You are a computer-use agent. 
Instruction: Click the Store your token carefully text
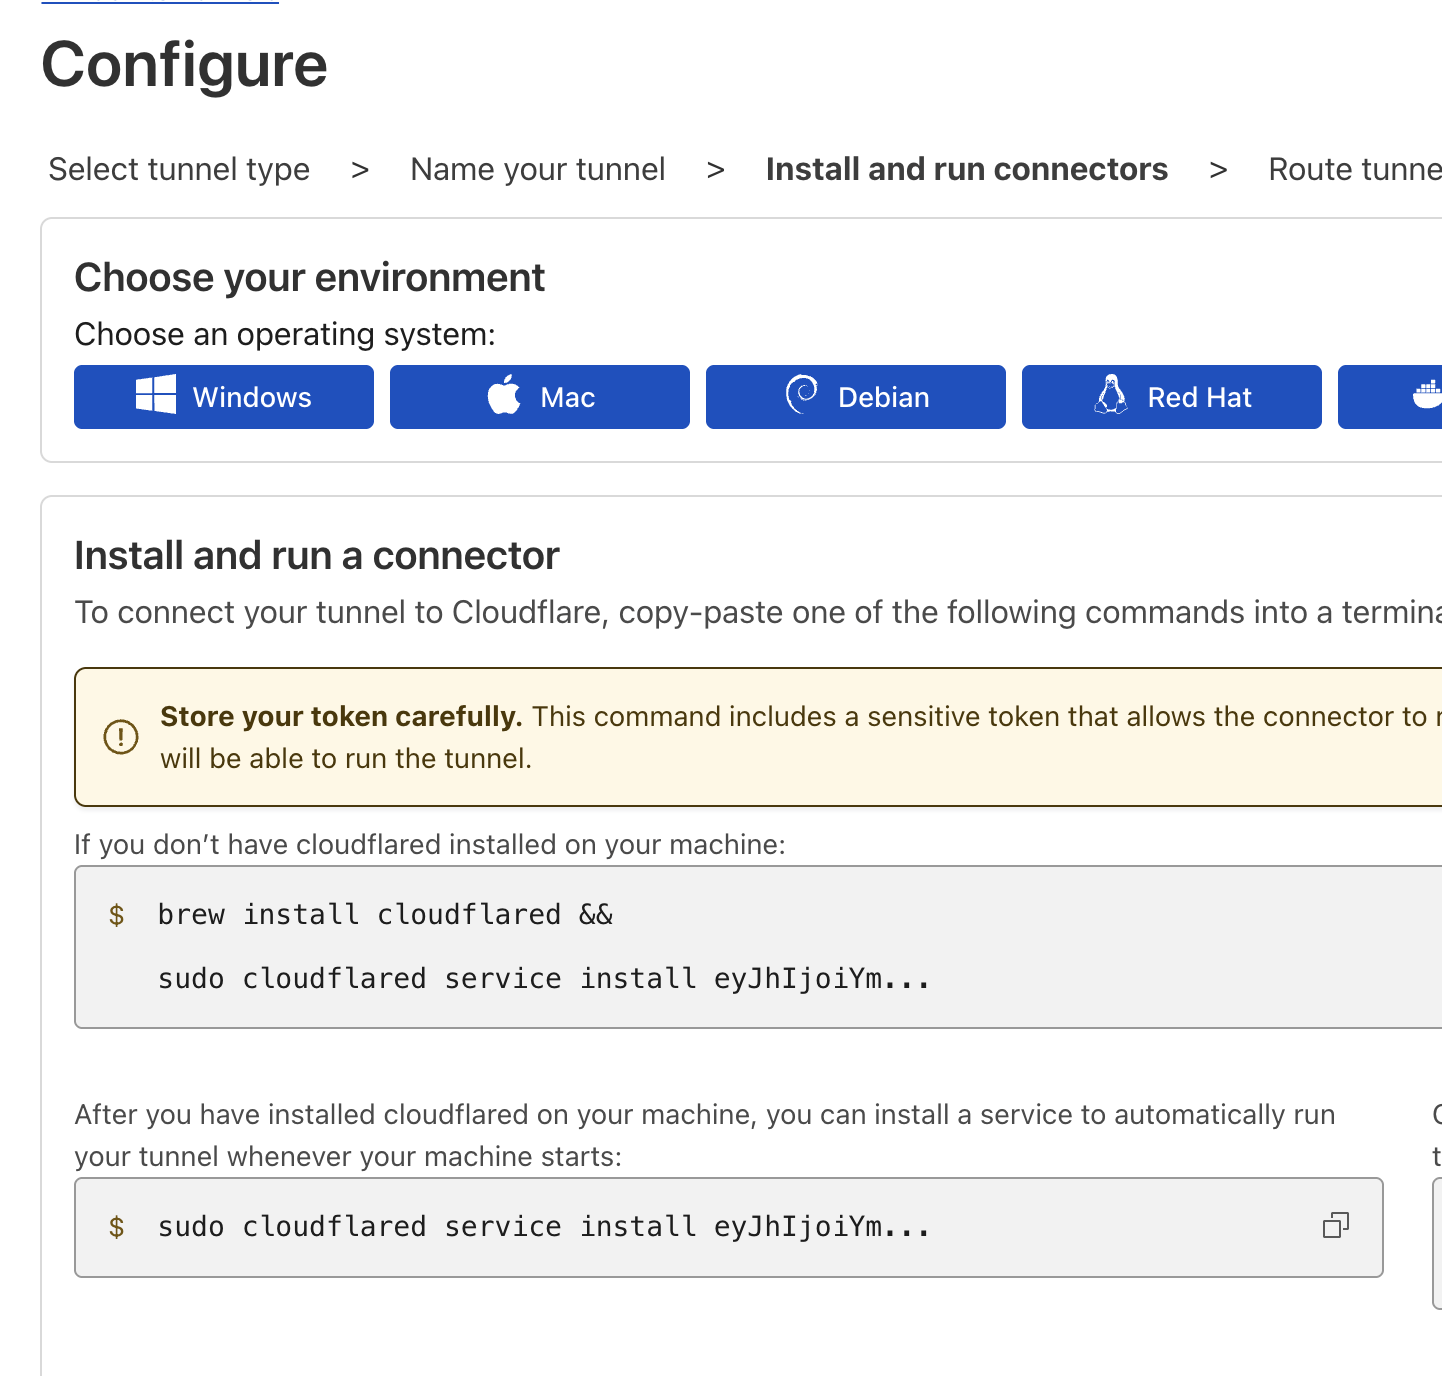341,716
